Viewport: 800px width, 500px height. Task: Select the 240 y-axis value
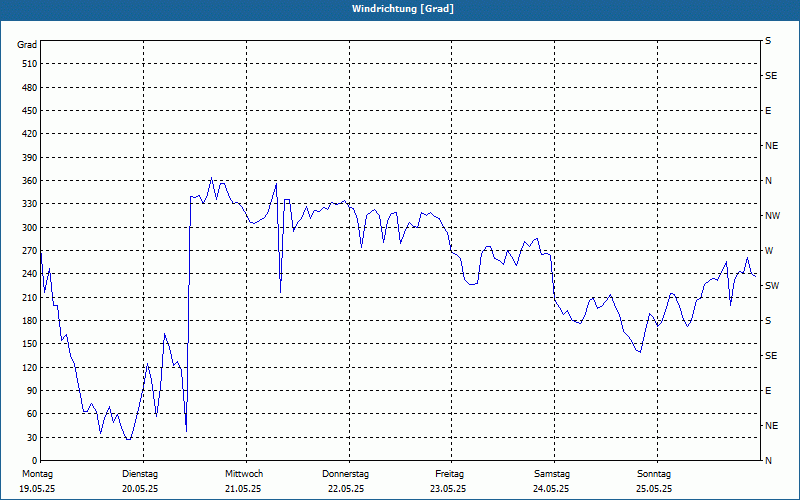pyautogui.click(x=30, y=274)
